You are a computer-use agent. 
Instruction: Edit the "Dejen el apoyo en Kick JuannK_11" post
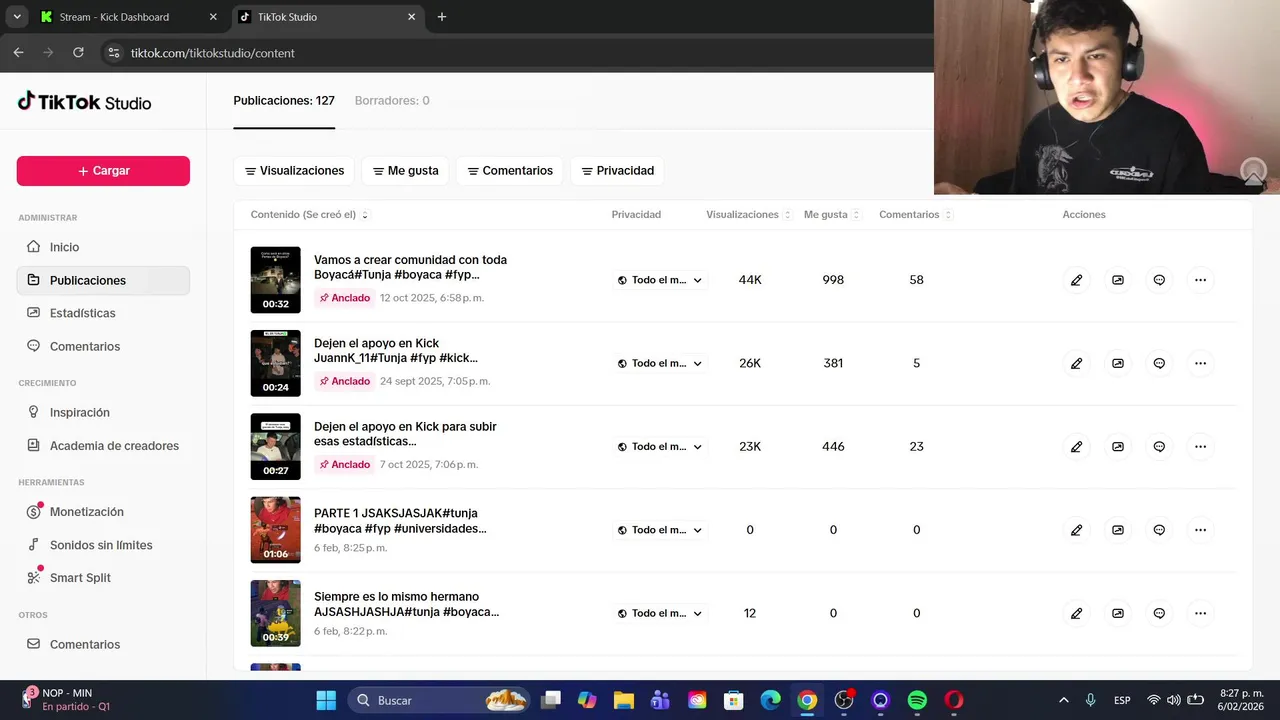pos(1076,363)
